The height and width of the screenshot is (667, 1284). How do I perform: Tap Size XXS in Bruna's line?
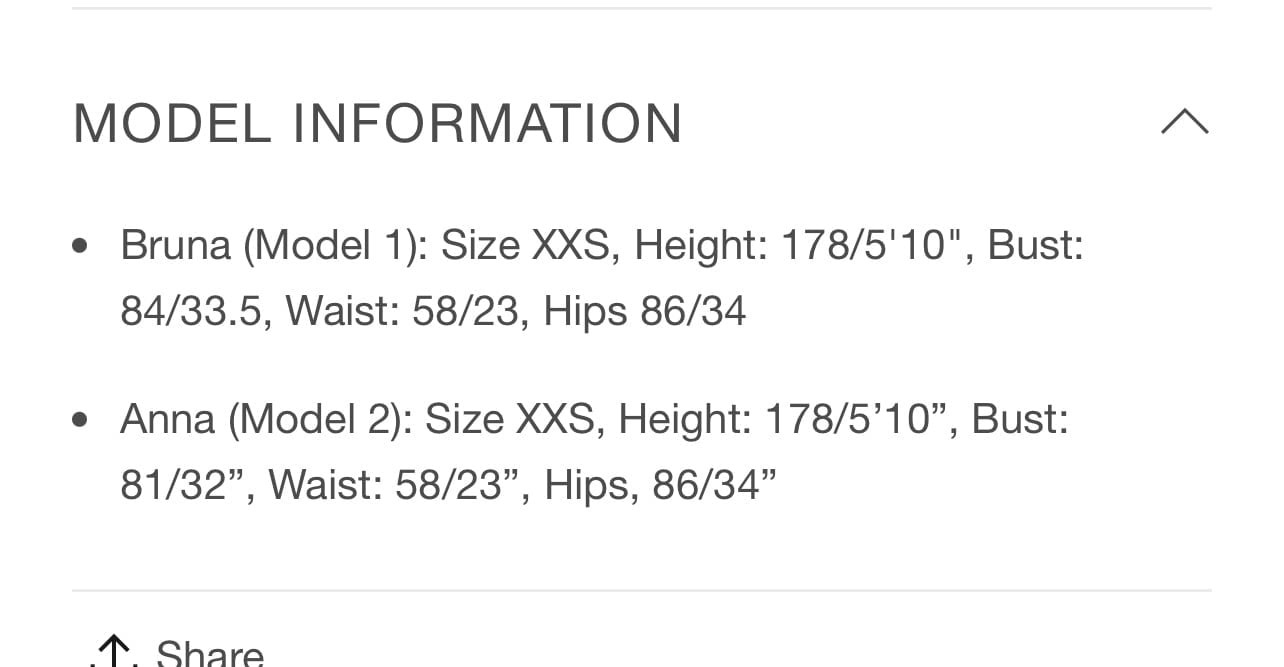click(x=526, y=245)
